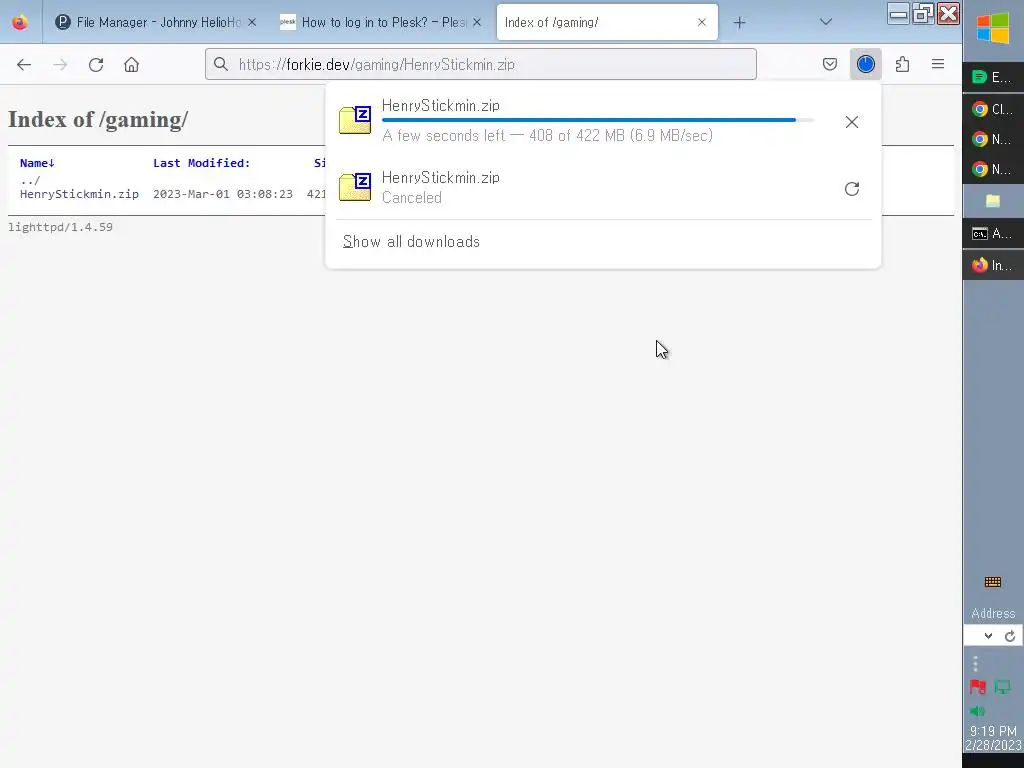The height and width of the screenshot is (768, 1024).
Task: Switch to the second Chrome taskbar window
Action: click(993, 139)
